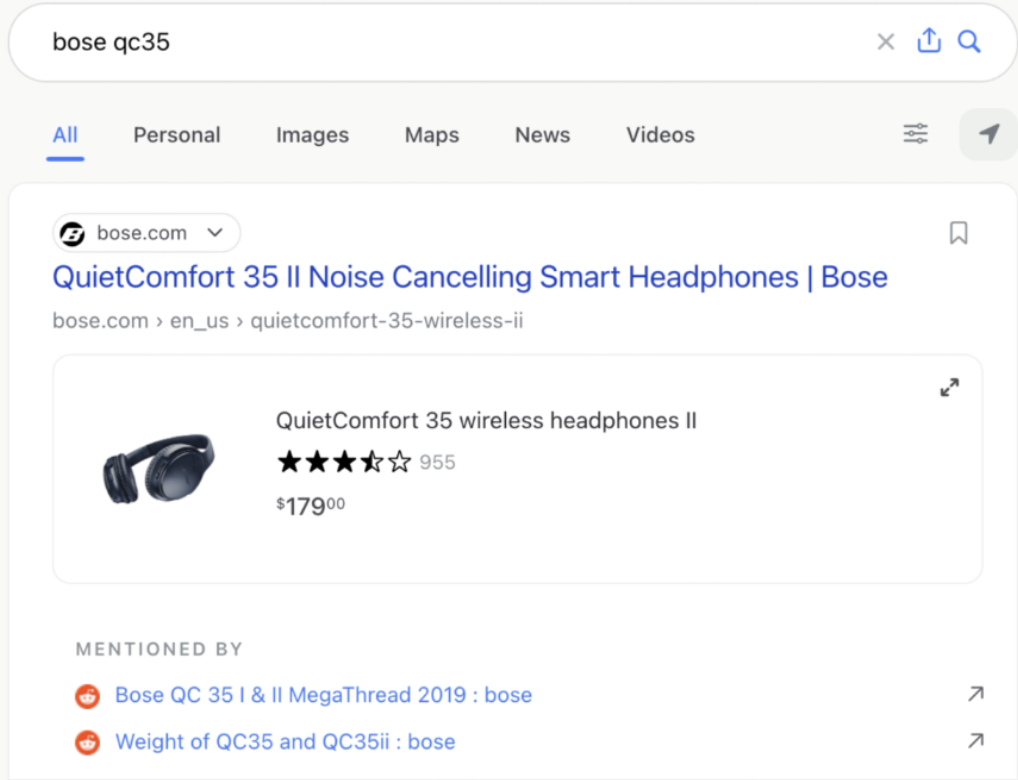1018x780 pixels.
Task: Click into the search field containing bose qc35
Action: click(x=450, y=42)
